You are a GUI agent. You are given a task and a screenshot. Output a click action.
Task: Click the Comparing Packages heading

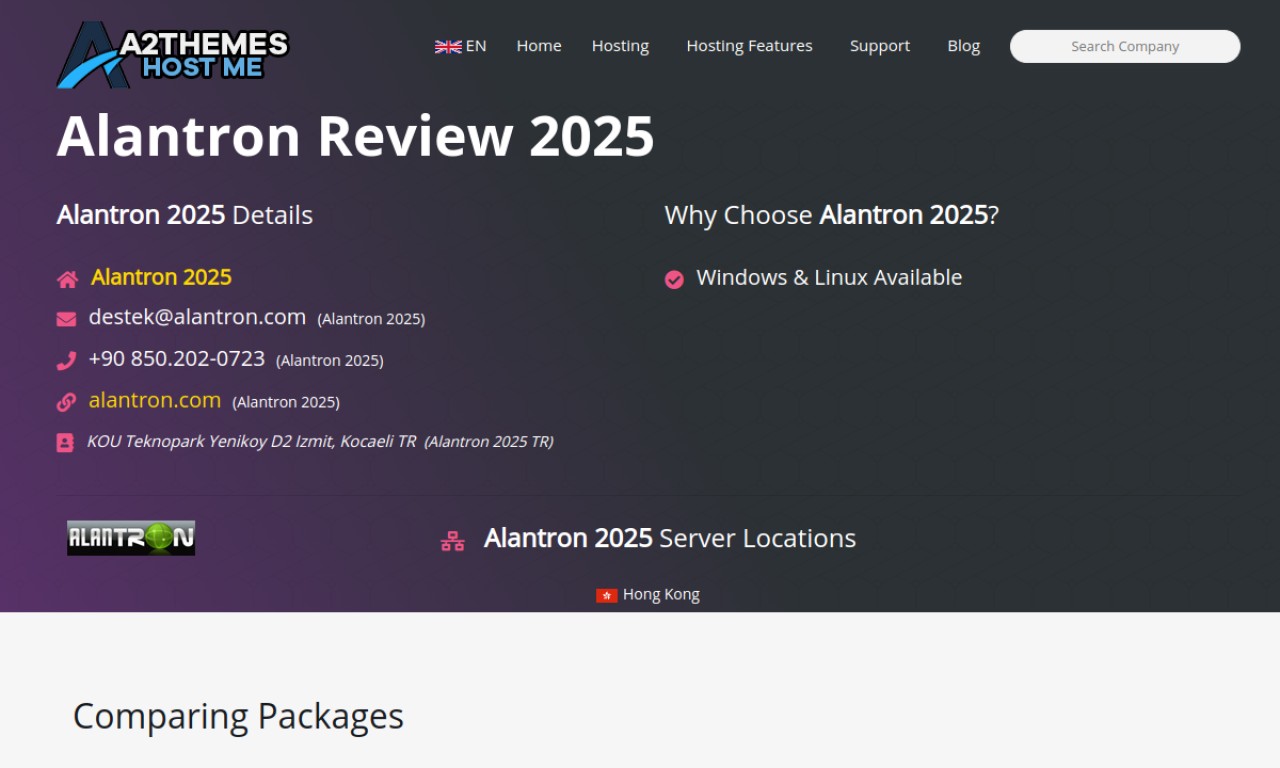click(238, 716)
